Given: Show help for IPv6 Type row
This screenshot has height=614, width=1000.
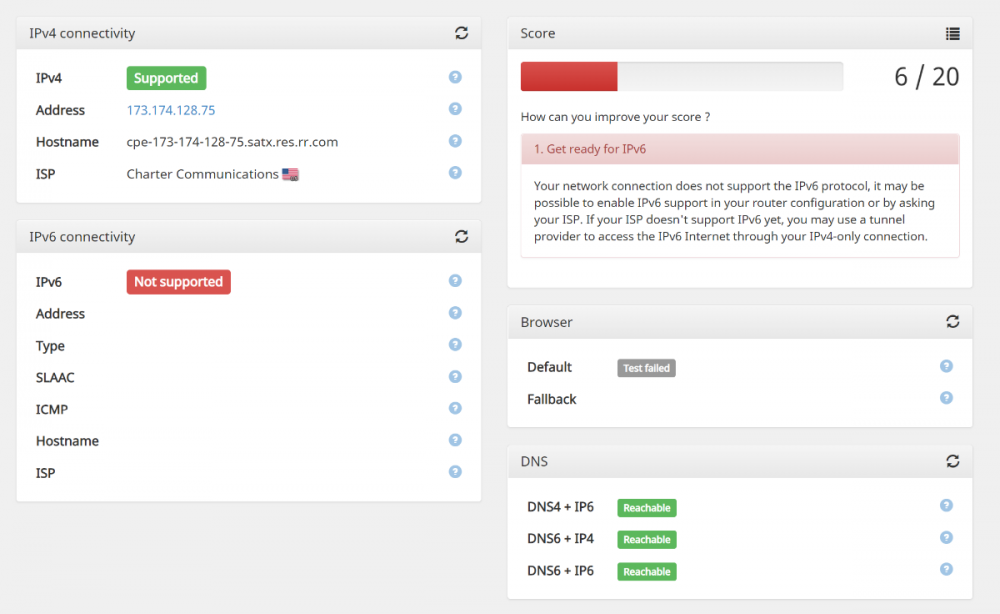Looking at the screenshot, I should [x=455, y=345].
